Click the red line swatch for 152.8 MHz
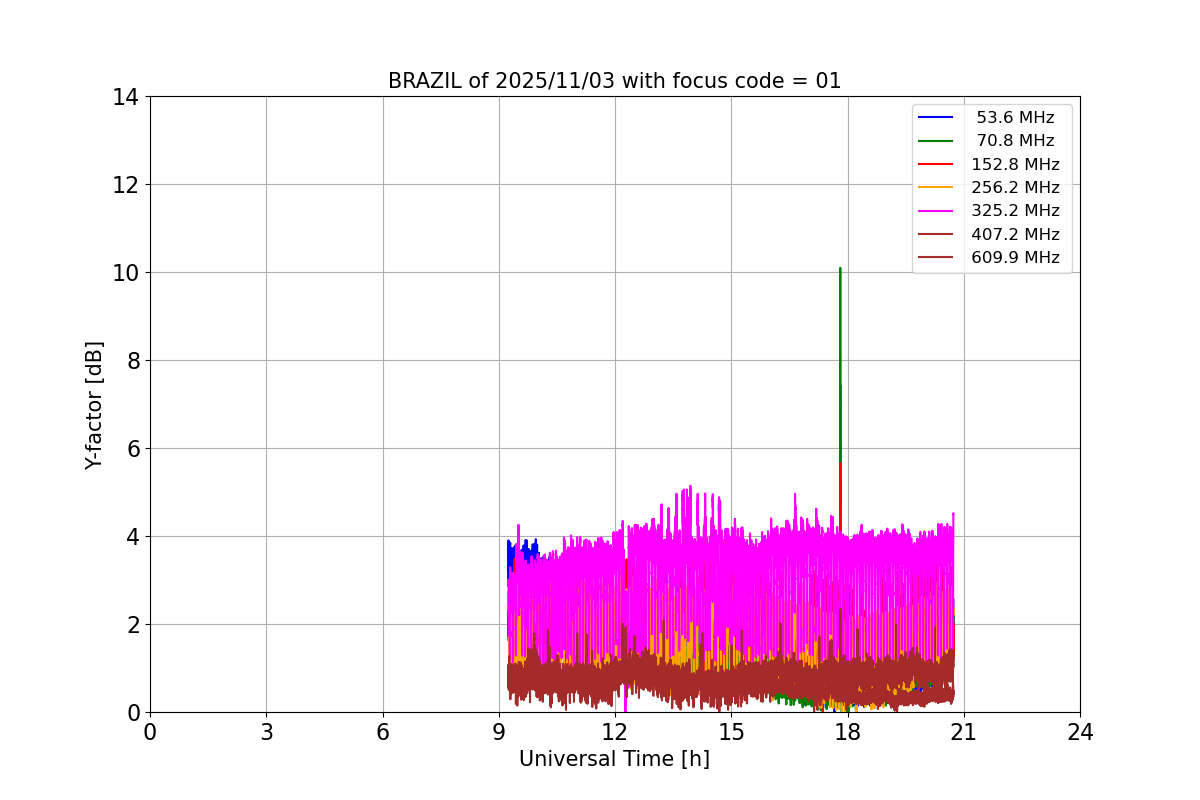The width and height of the screenshot is (1200, 800). pos(936,164)
